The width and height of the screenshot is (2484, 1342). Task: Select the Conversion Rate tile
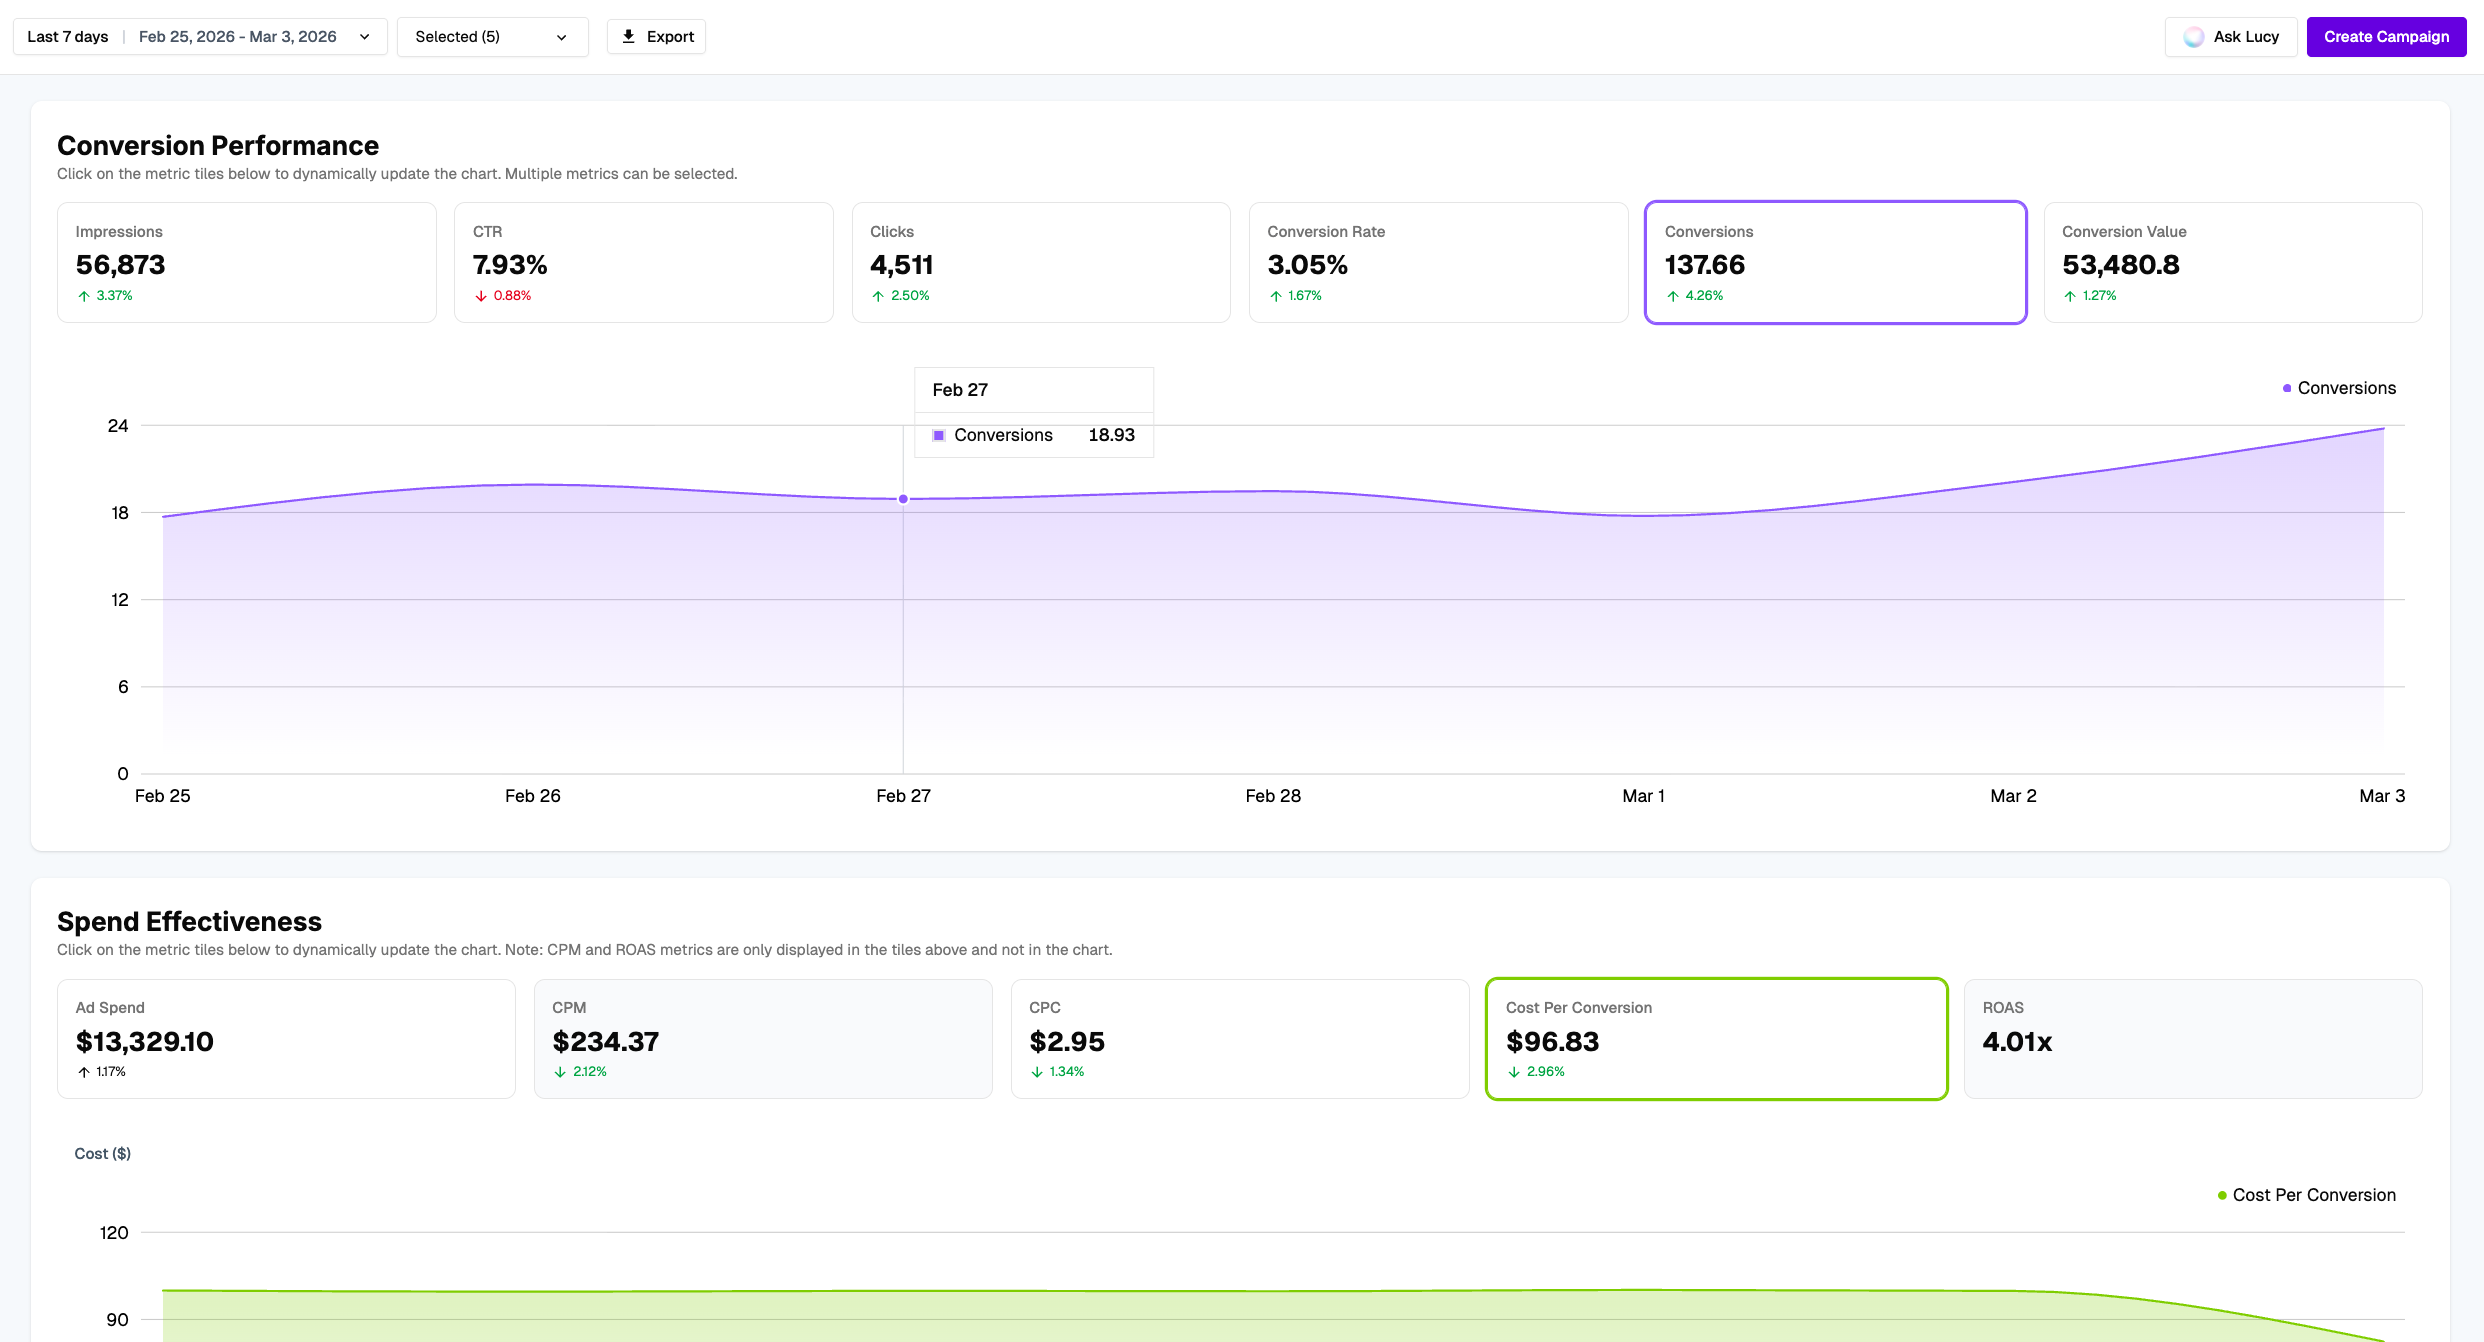click(x=1438, y=262)
